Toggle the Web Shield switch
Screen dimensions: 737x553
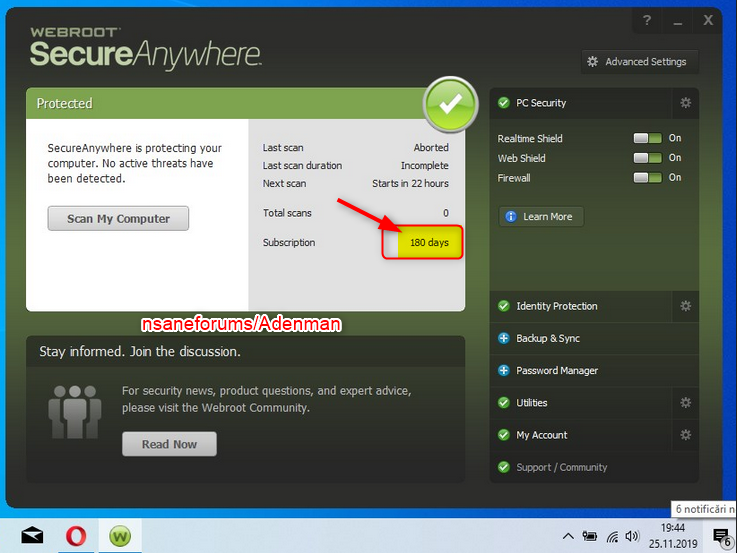coord(647,158)
